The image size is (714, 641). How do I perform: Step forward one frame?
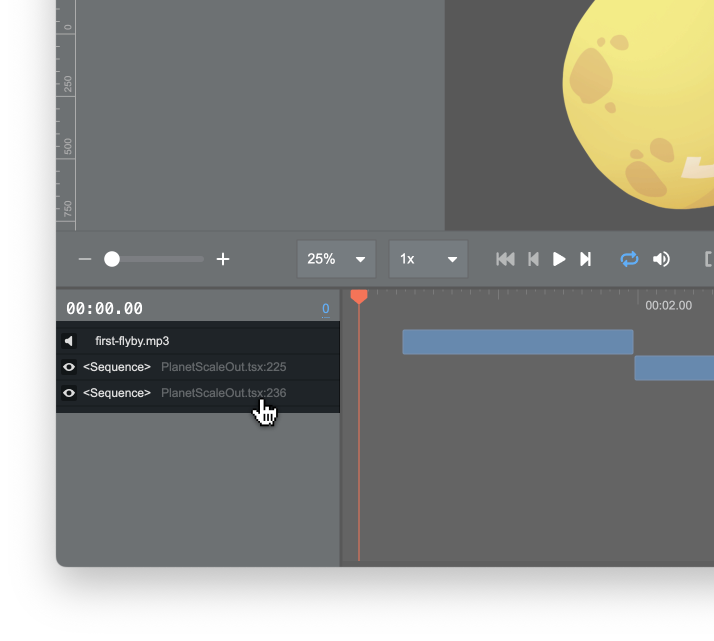[x=586, y=259]
